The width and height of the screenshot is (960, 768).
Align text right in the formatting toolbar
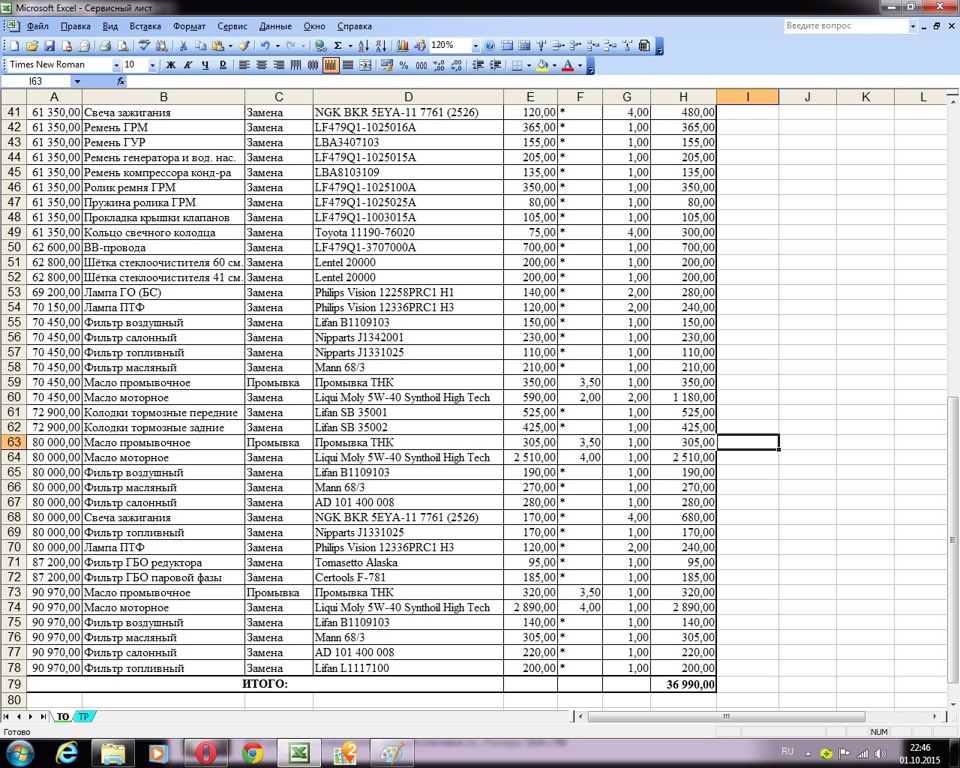(x=279, y=65)
